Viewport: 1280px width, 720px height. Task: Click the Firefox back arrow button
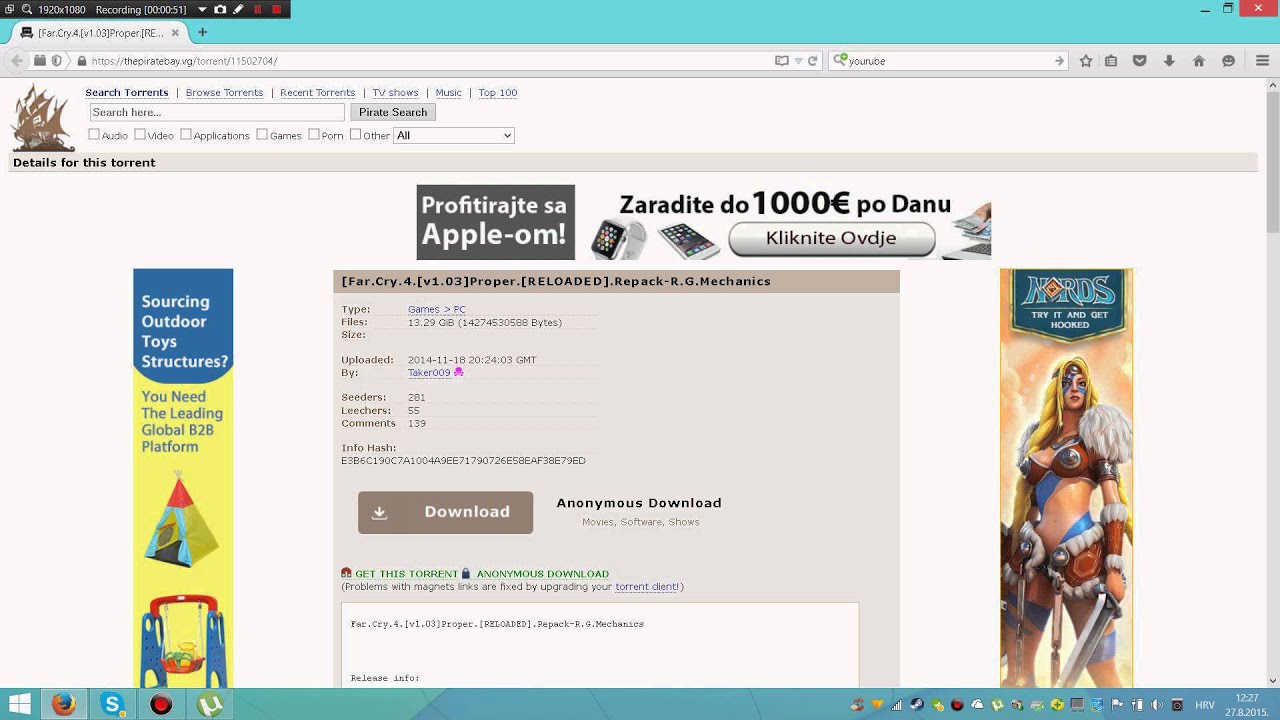[16, 61]
